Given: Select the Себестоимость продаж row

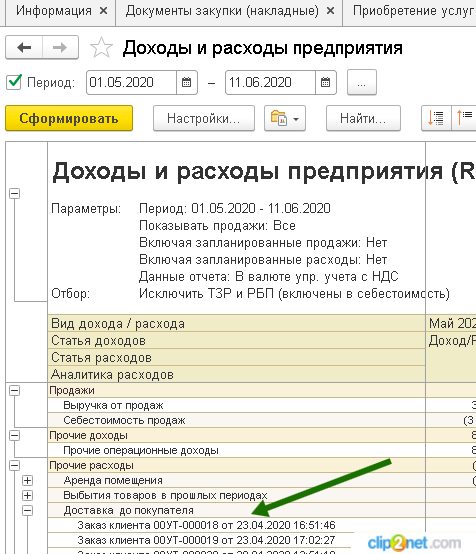Looking at the screenshot, I should [x=236, y=420].
